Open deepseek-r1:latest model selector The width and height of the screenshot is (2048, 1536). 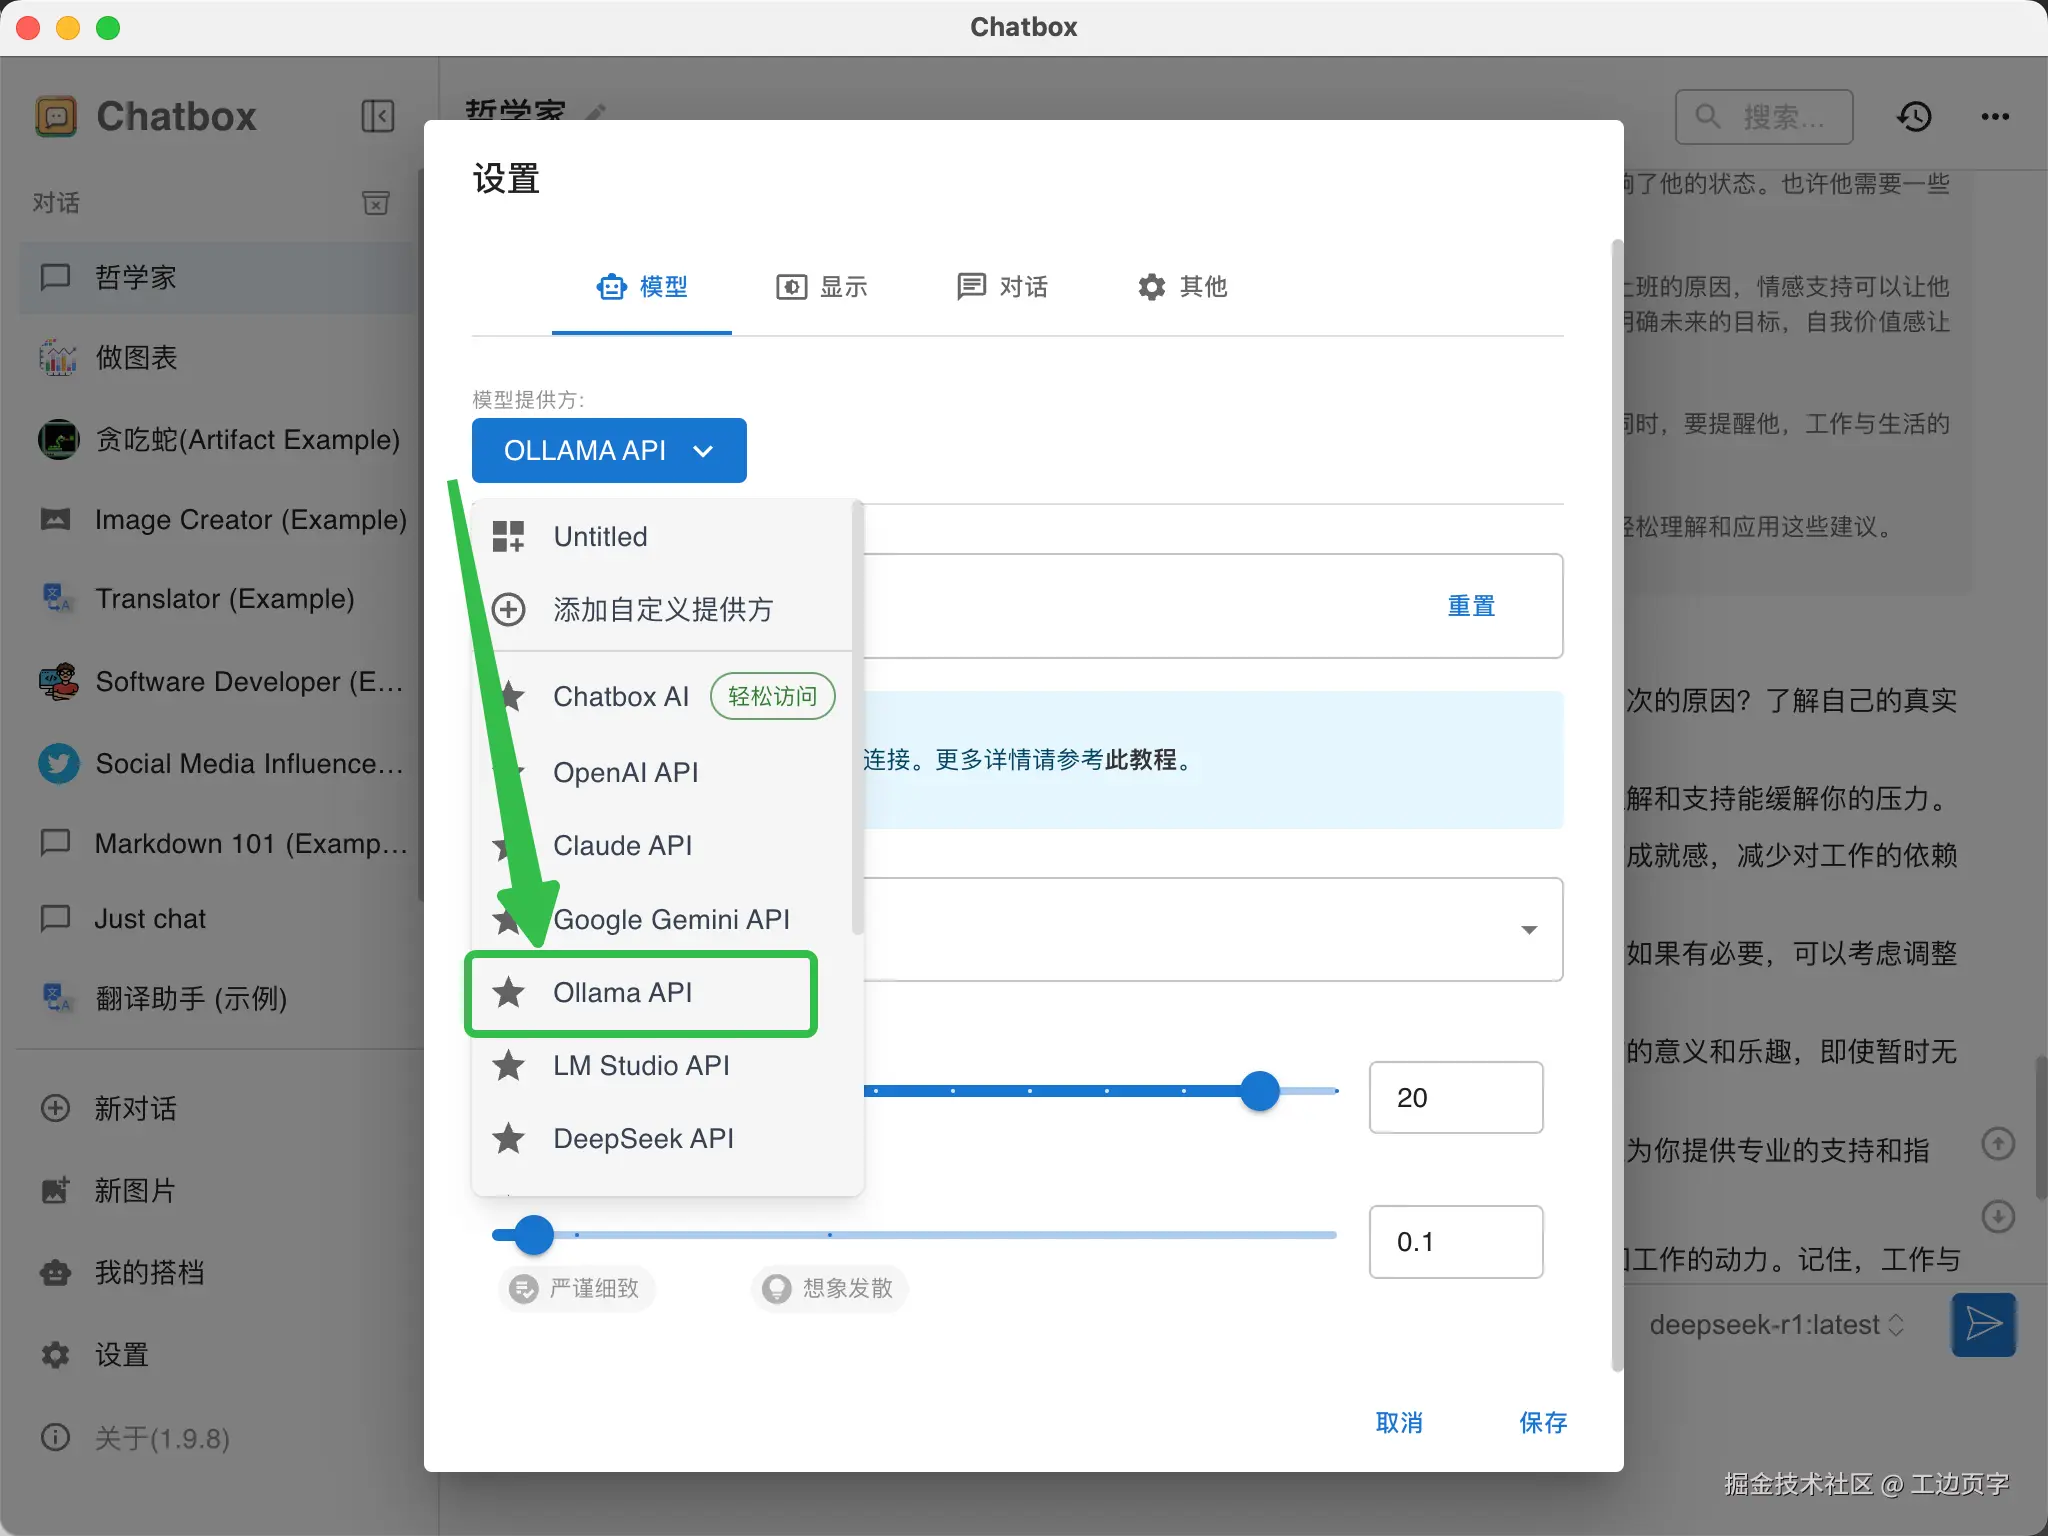click(1776, 1325)
